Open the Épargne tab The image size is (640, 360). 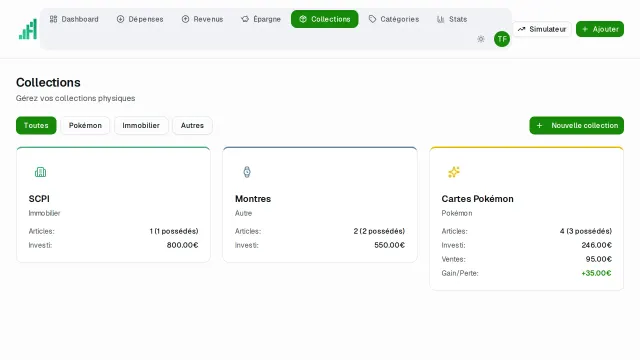coord(261,19)
